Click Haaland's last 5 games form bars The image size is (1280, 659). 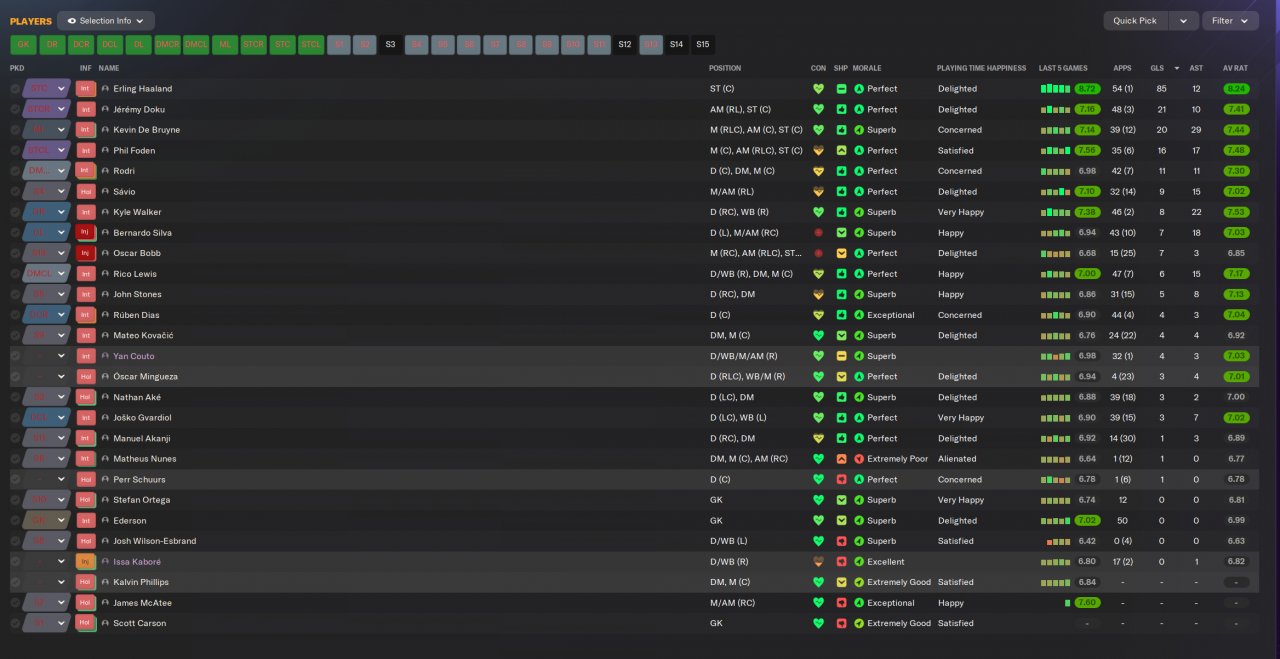pyautogui.click(x=1056, y=89)
